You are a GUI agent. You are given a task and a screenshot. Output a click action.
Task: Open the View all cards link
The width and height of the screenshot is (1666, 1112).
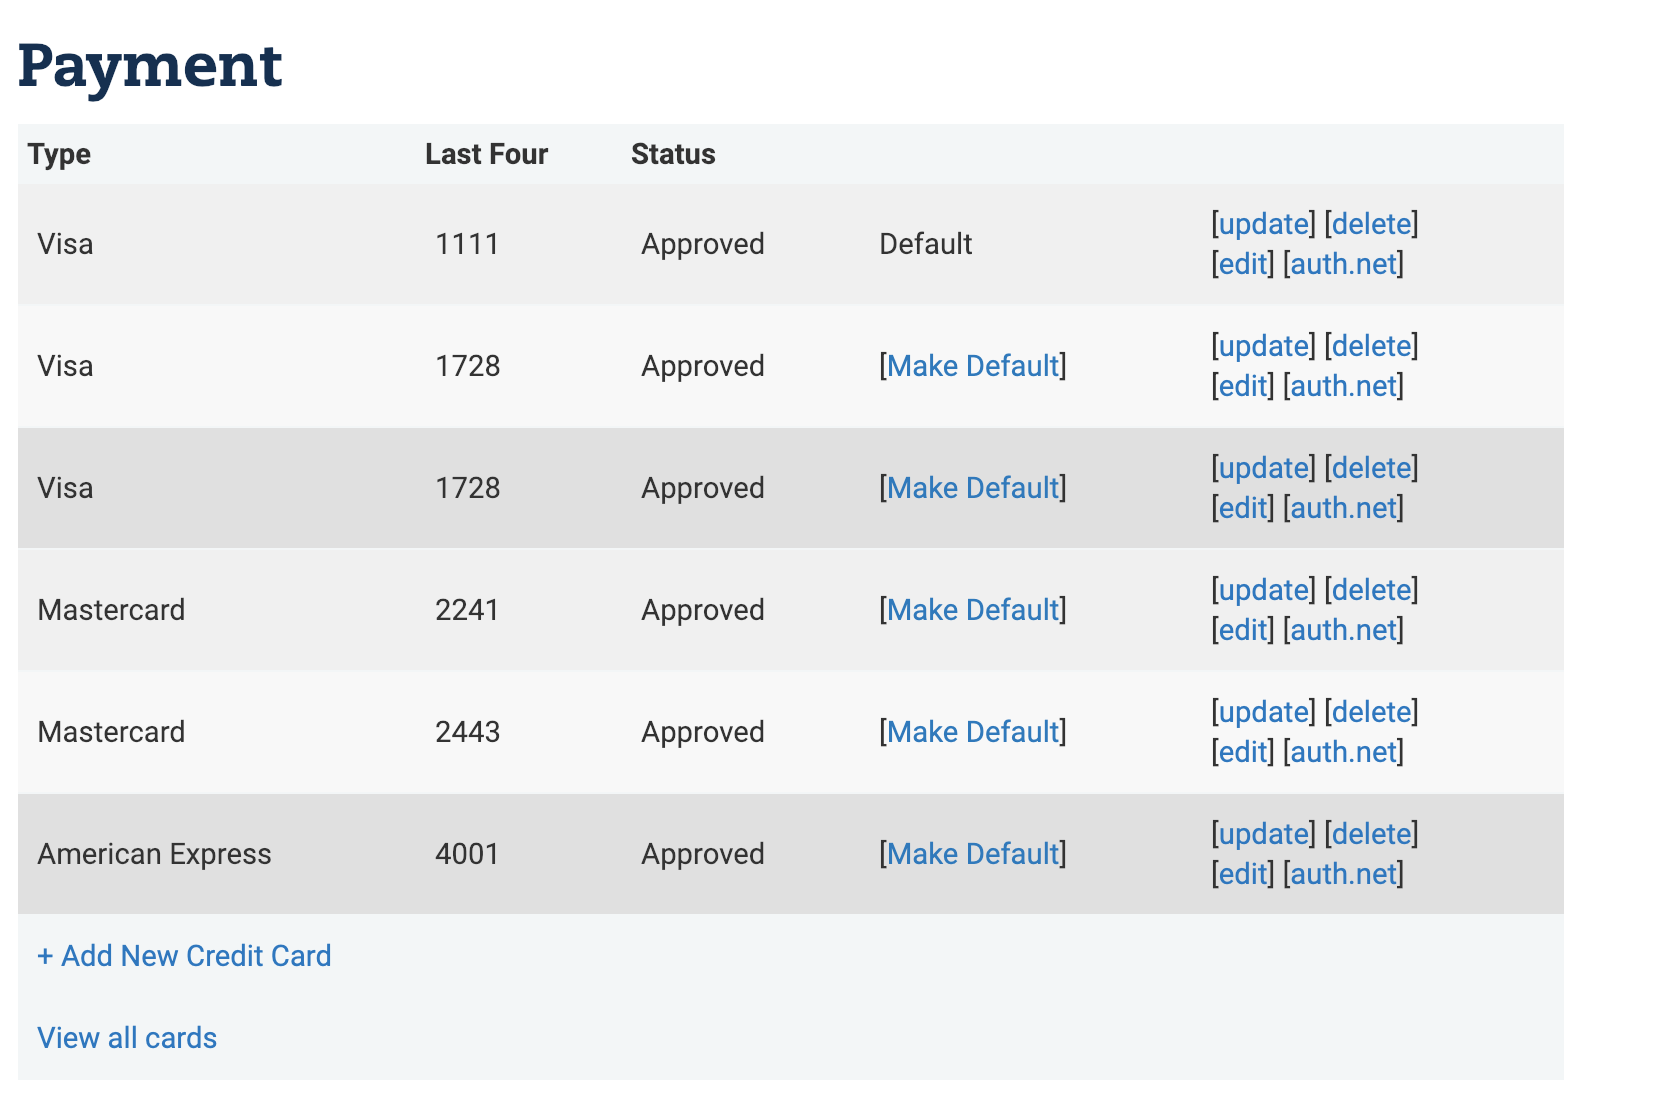(127, 1038)
